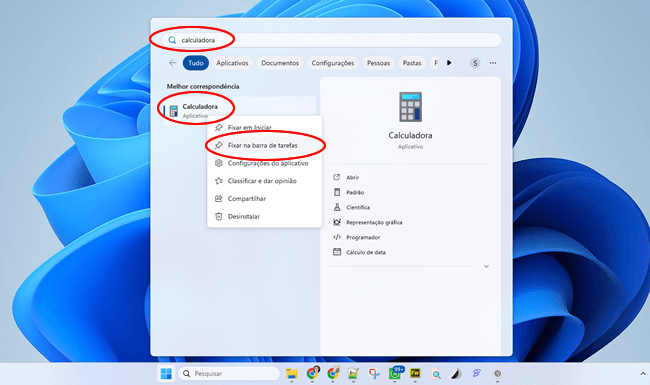Screen dimensions: 650x385
Task: Open File Explorer from the taskbar
Action: [x=291, y=373]
